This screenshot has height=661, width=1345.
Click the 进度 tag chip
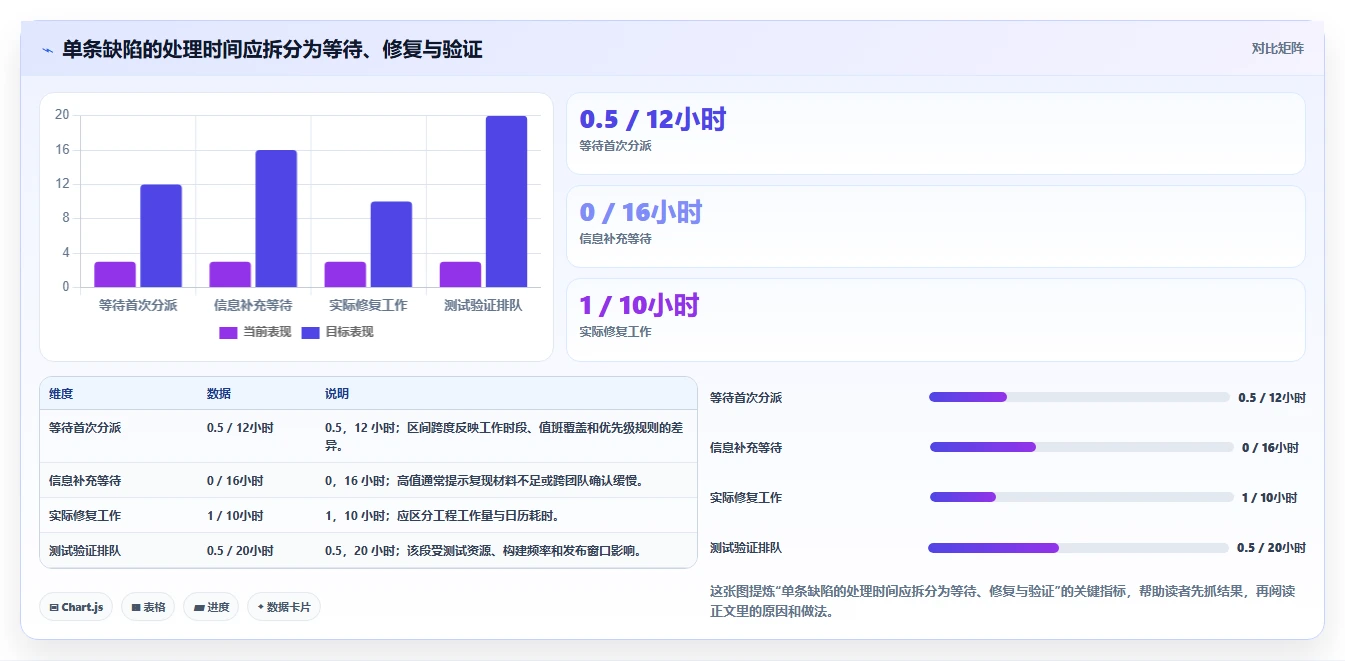[x=211, y=607]
